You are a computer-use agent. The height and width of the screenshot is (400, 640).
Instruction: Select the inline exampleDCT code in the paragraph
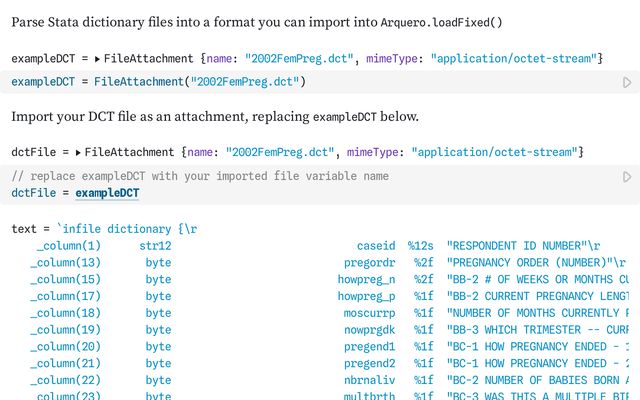click(344, 117)
